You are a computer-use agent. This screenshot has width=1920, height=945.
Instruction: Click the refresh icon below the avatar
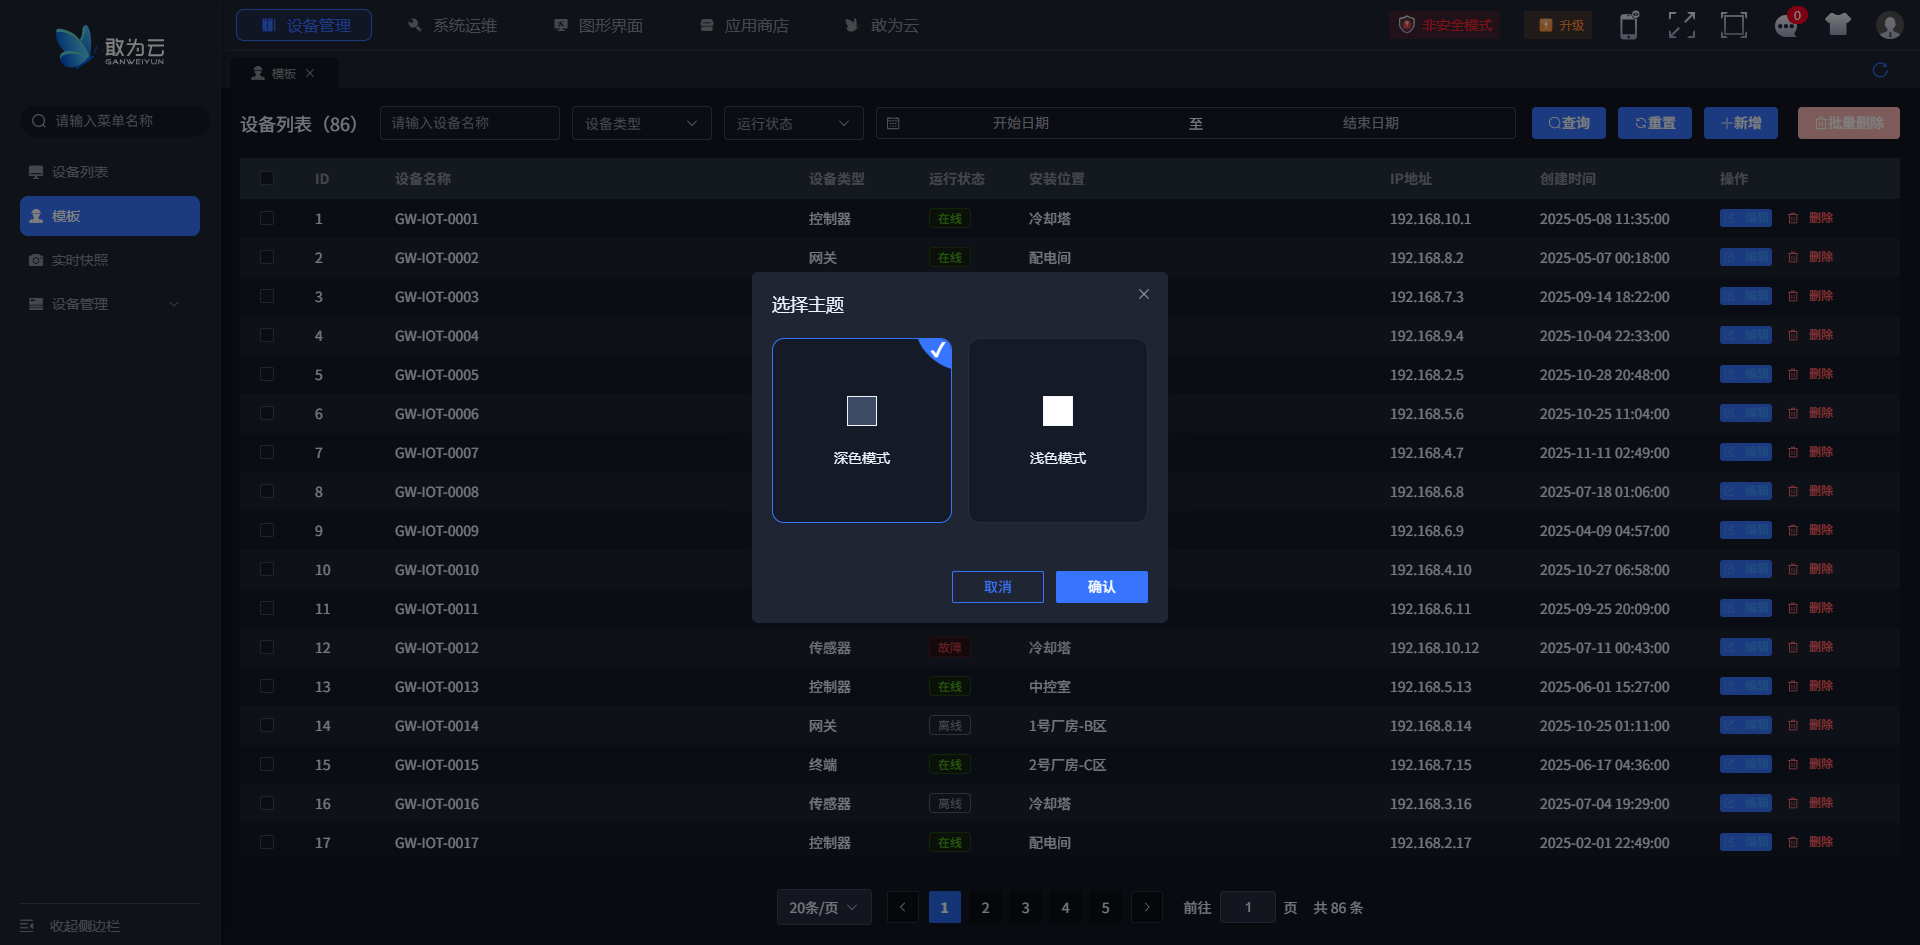[x=1880, y=70]
